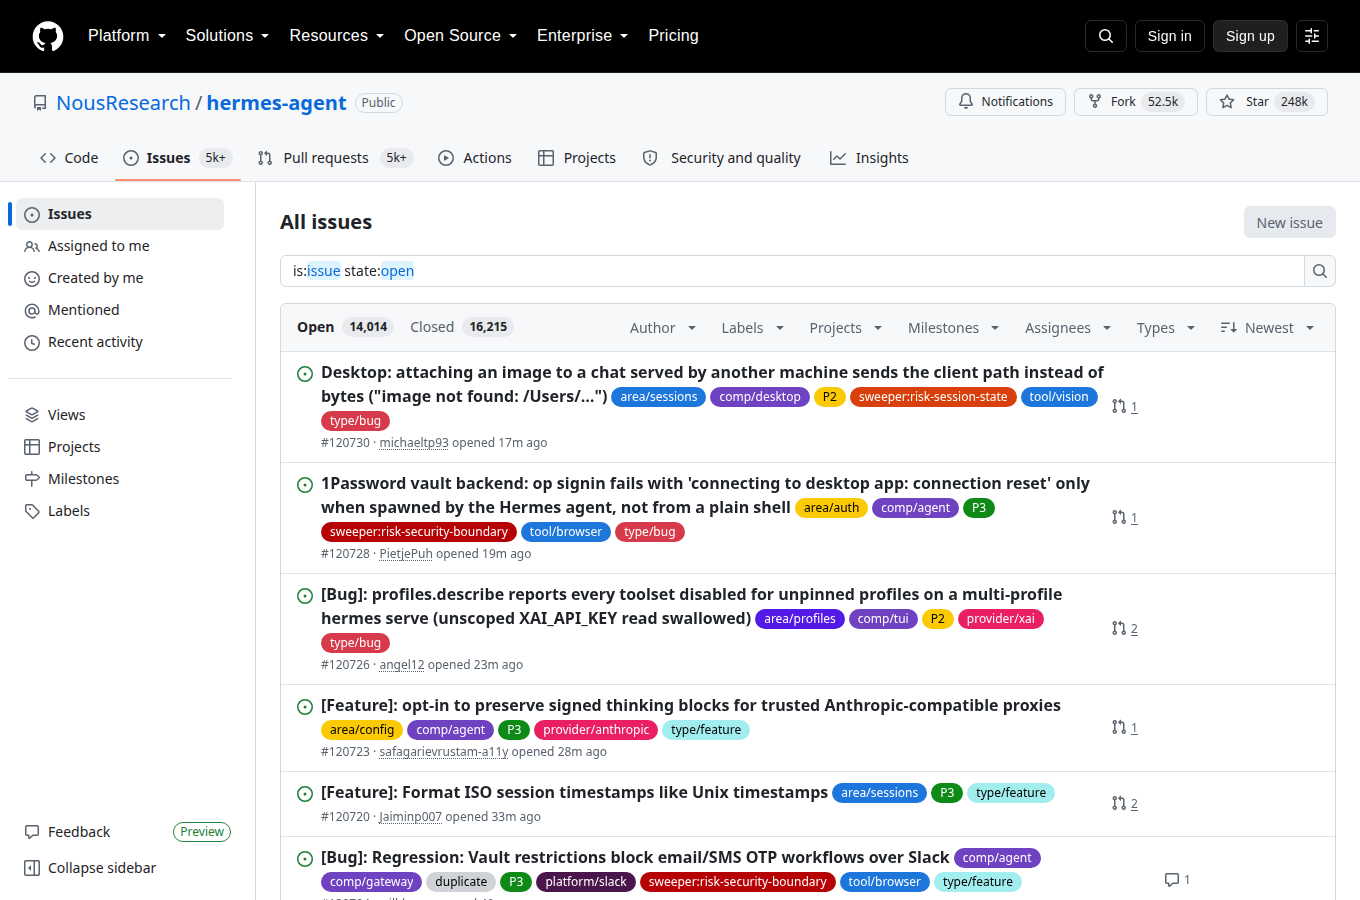Click the linked pull request icon for issue #120728
The image size is (1360, 900).
(x=1119, y=517)
